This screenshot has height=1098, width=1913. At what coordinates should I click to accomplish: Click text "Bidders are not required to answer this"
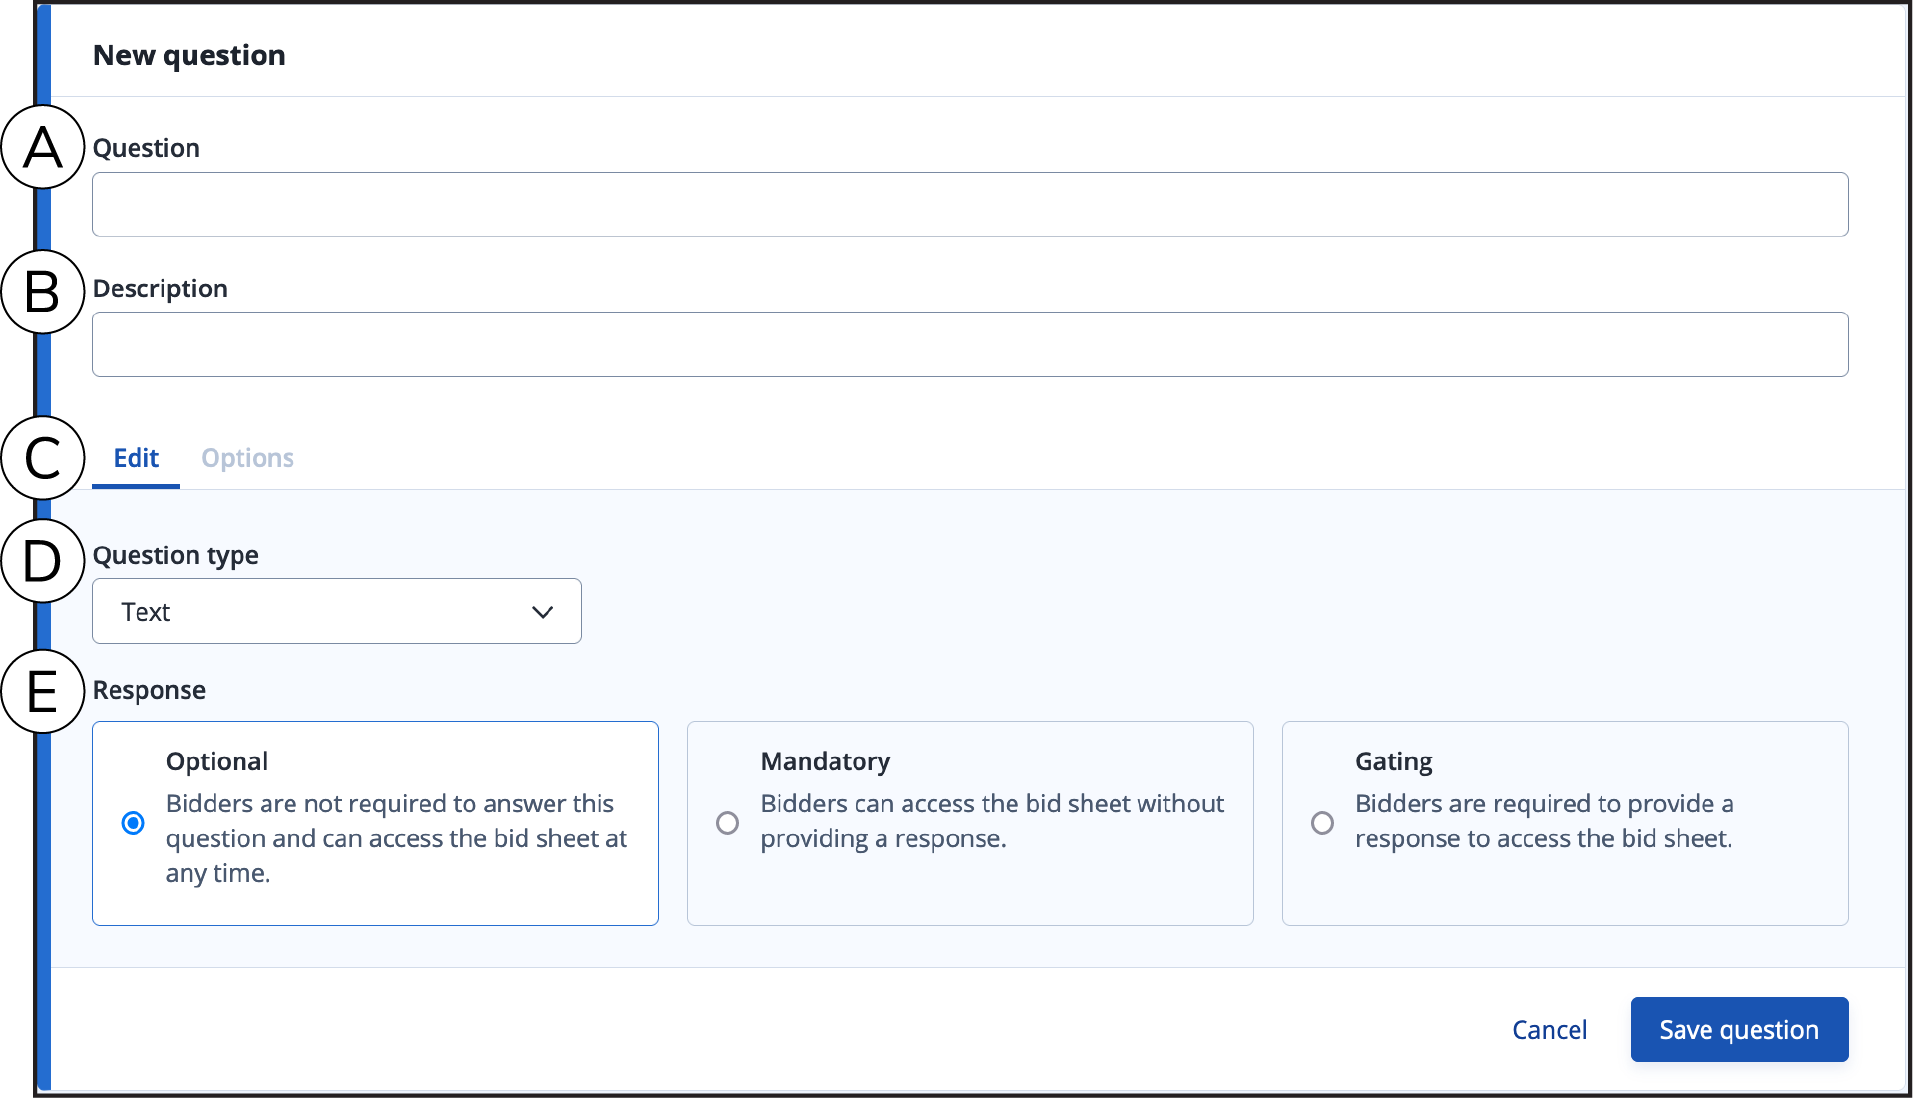coord(390,804)
